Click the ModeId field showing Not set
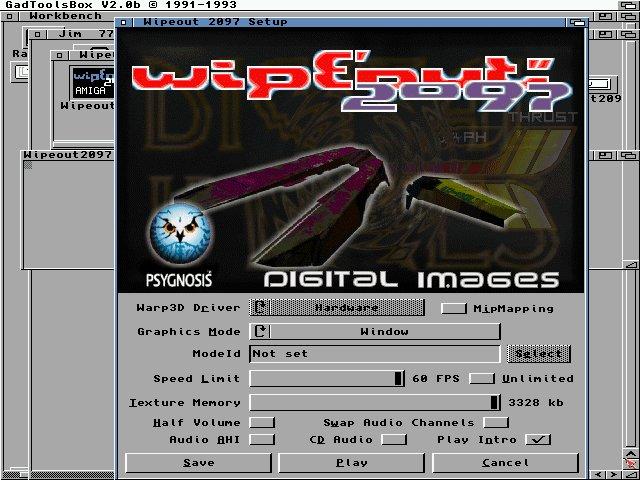 (x=375, y=354)
